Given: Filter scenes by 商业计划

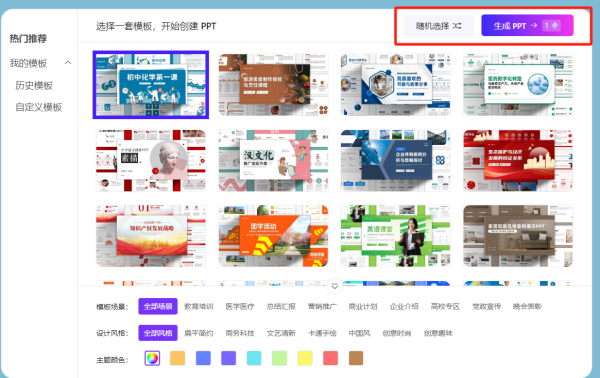Looking at the screenshot, I should tap(363, 306).
